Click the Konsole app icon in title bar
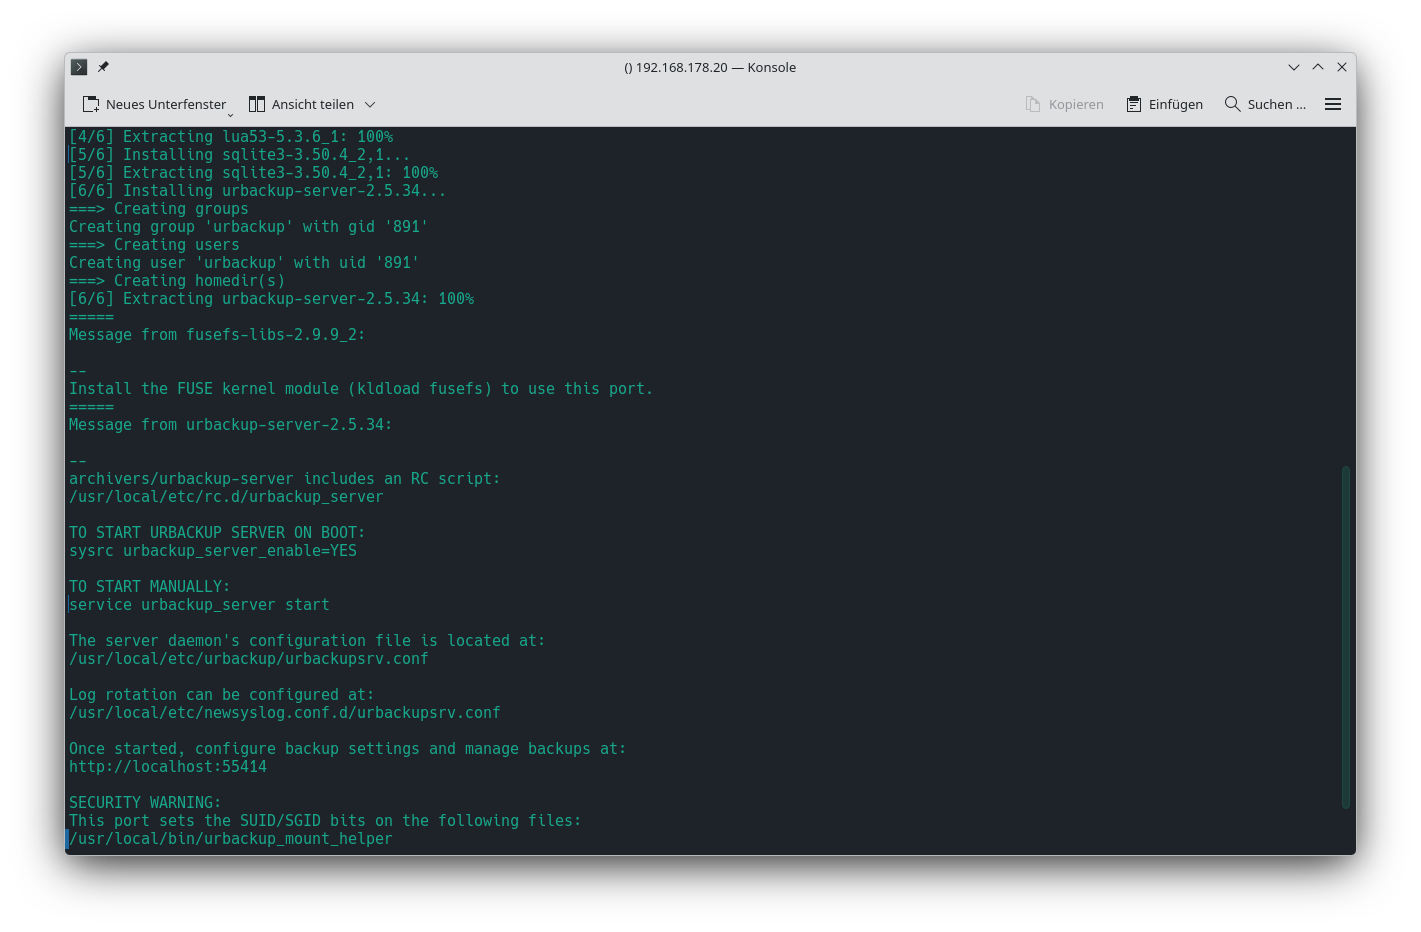Screen dimensions: 1421x932 tap(79, 67)
